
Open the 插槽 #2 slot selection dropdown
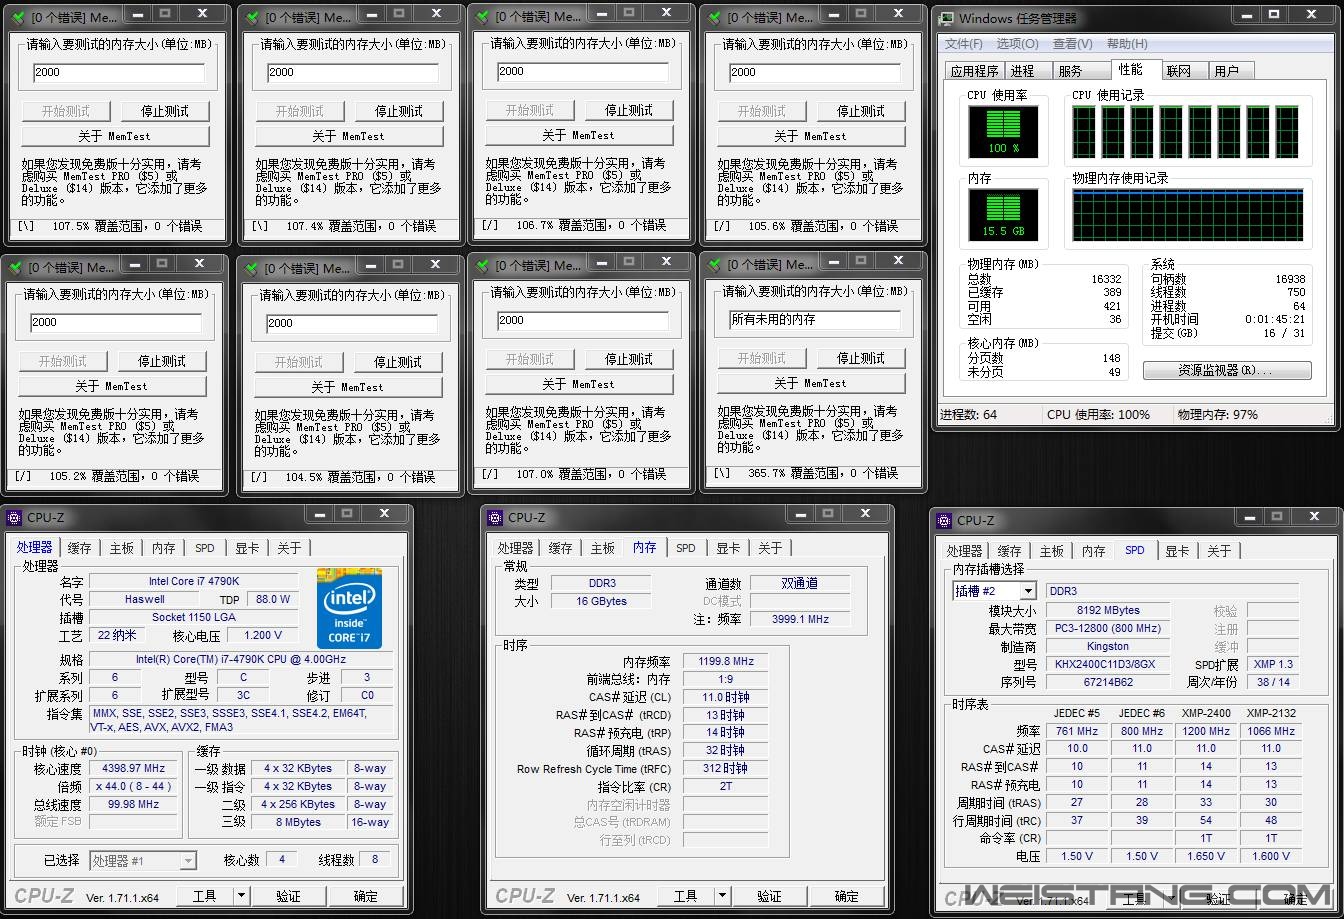click(1027, 591)
